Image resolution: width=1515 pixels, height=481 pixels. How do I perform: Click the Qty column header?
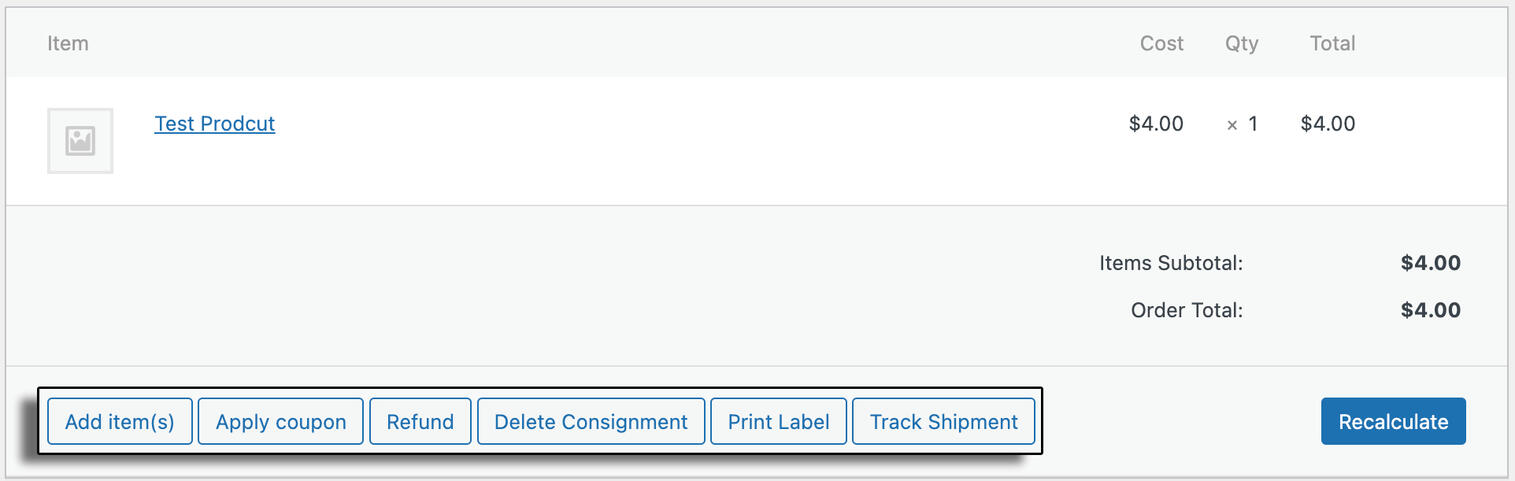pos(1241,44)
